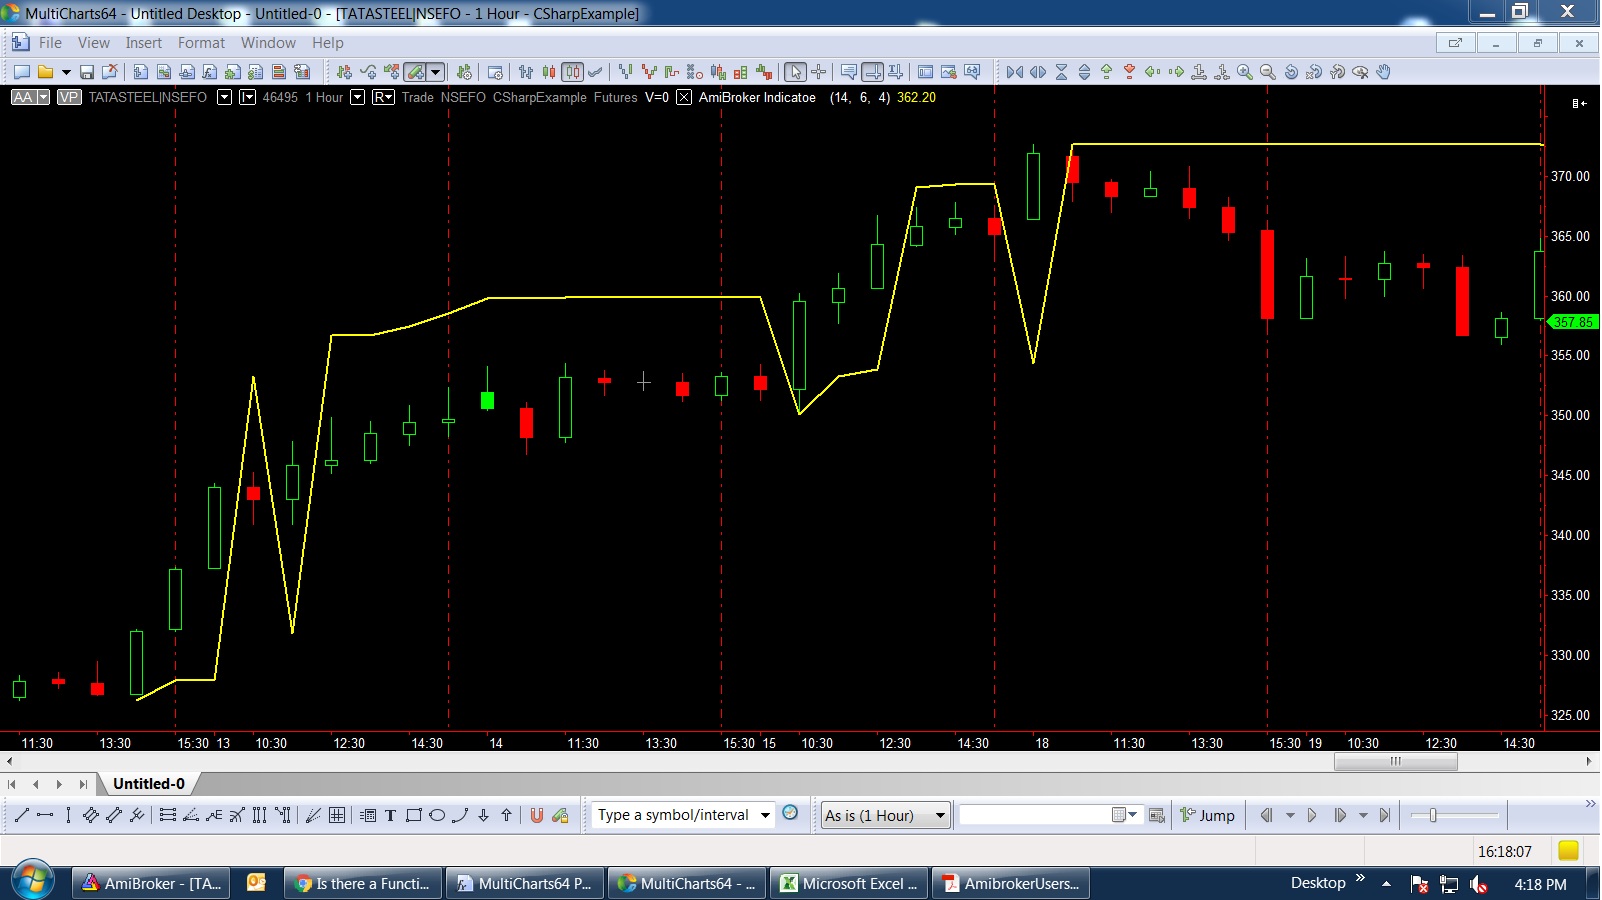Click the clock icon beside symbol box
The image size is (1602, 900).
790,813
